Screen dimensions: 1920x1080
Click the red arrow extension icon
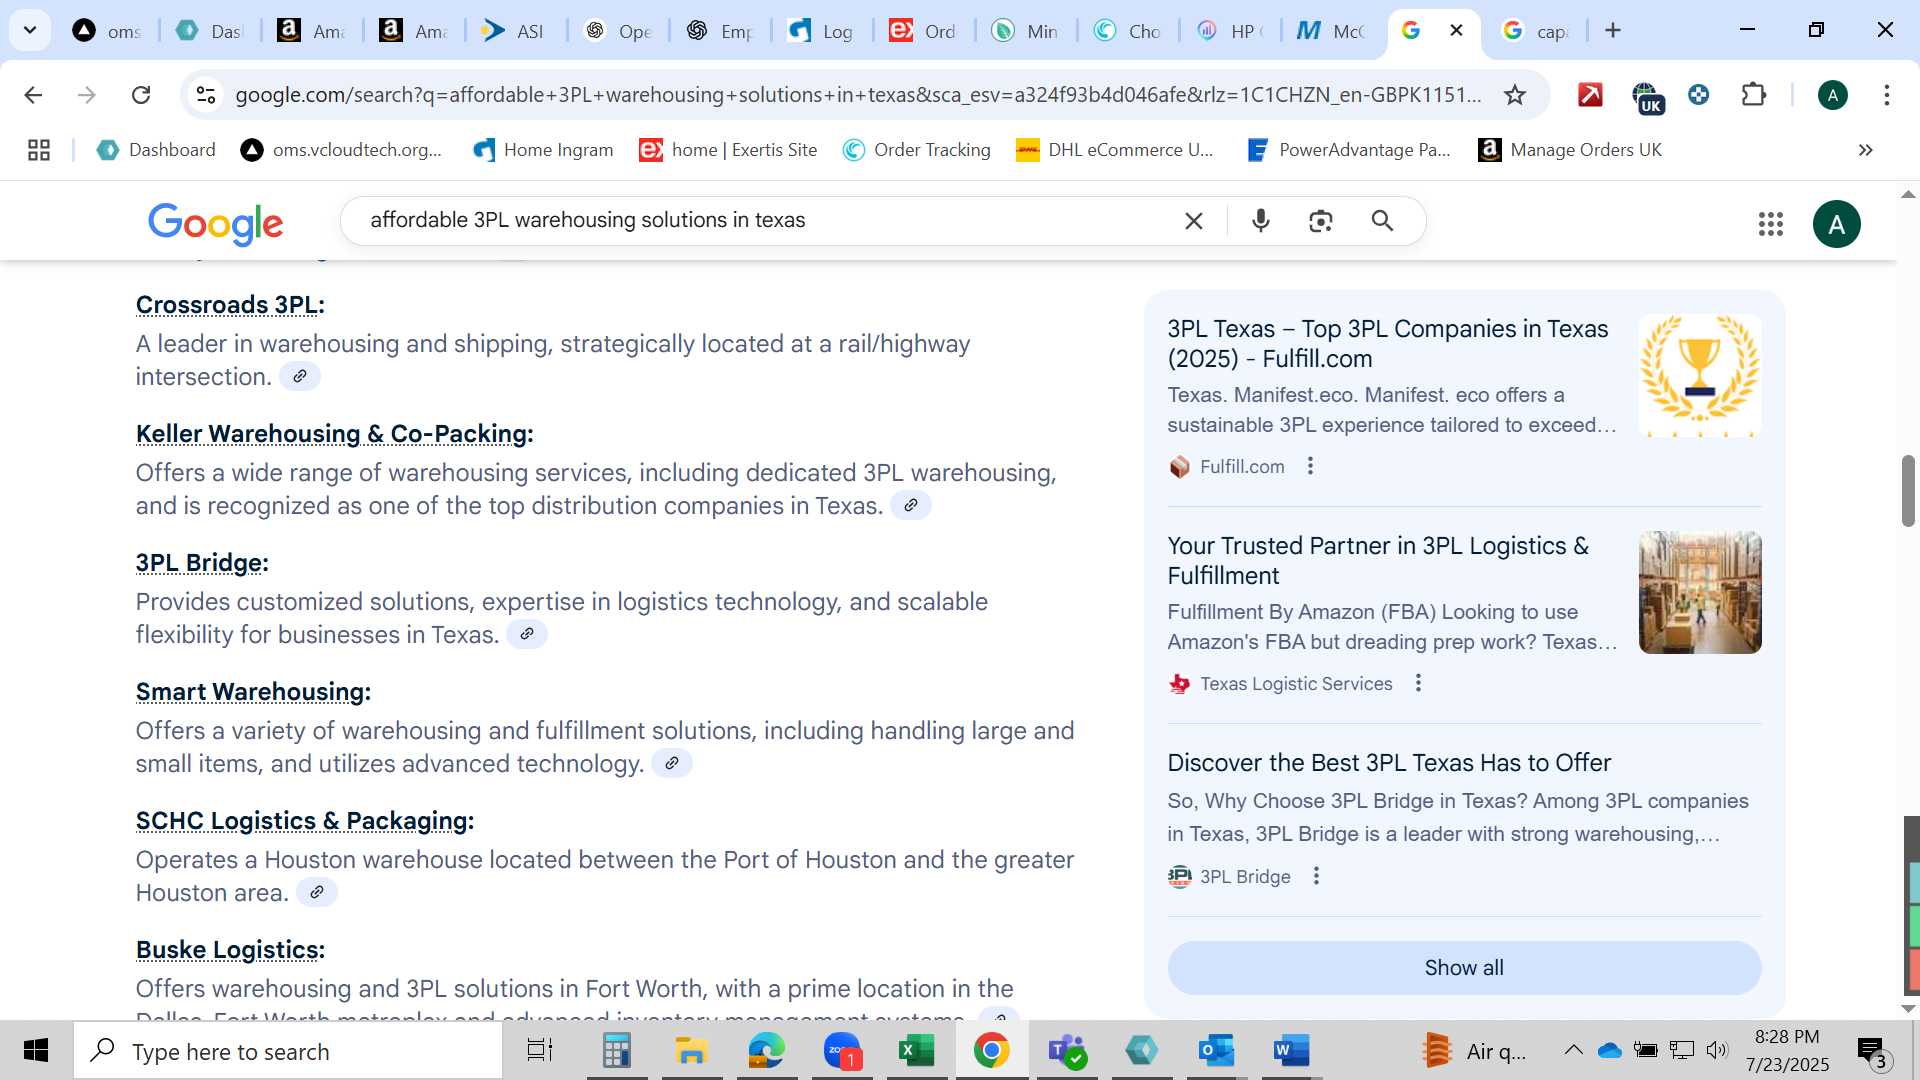1590,95
